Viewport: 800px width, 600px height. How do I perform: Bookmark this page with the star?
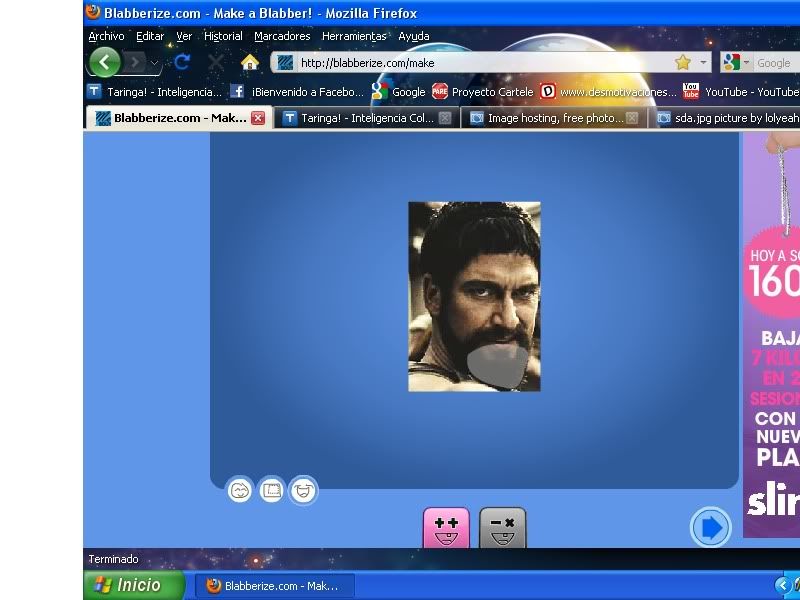683,63
